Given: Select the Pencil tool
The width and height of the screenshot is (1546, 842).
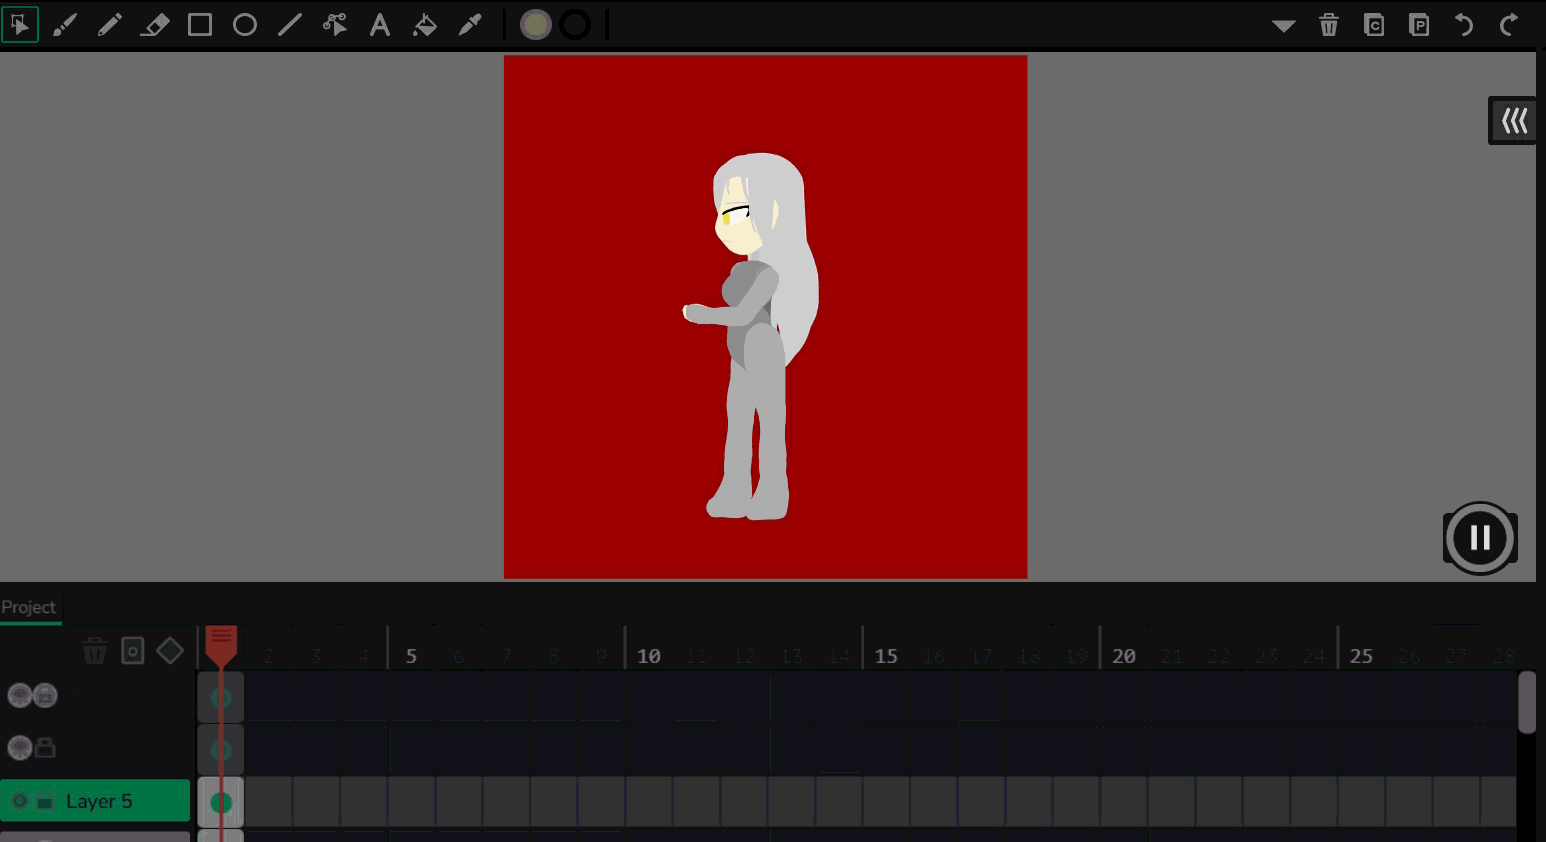Looking at the screenshot, I should tap(110, 25).
